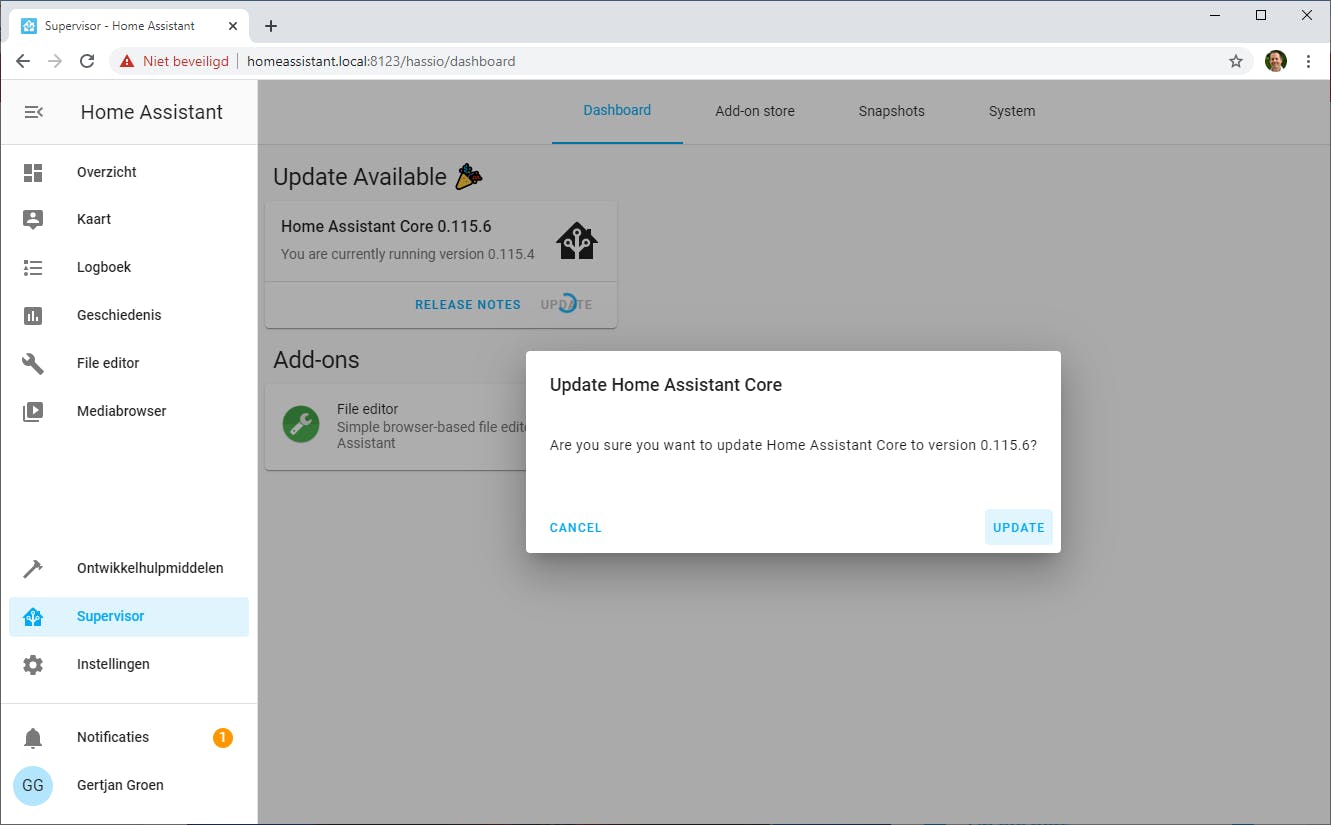Open the Instellingen gear icon
The image size is (1331, 825).
tap(33, 664)
